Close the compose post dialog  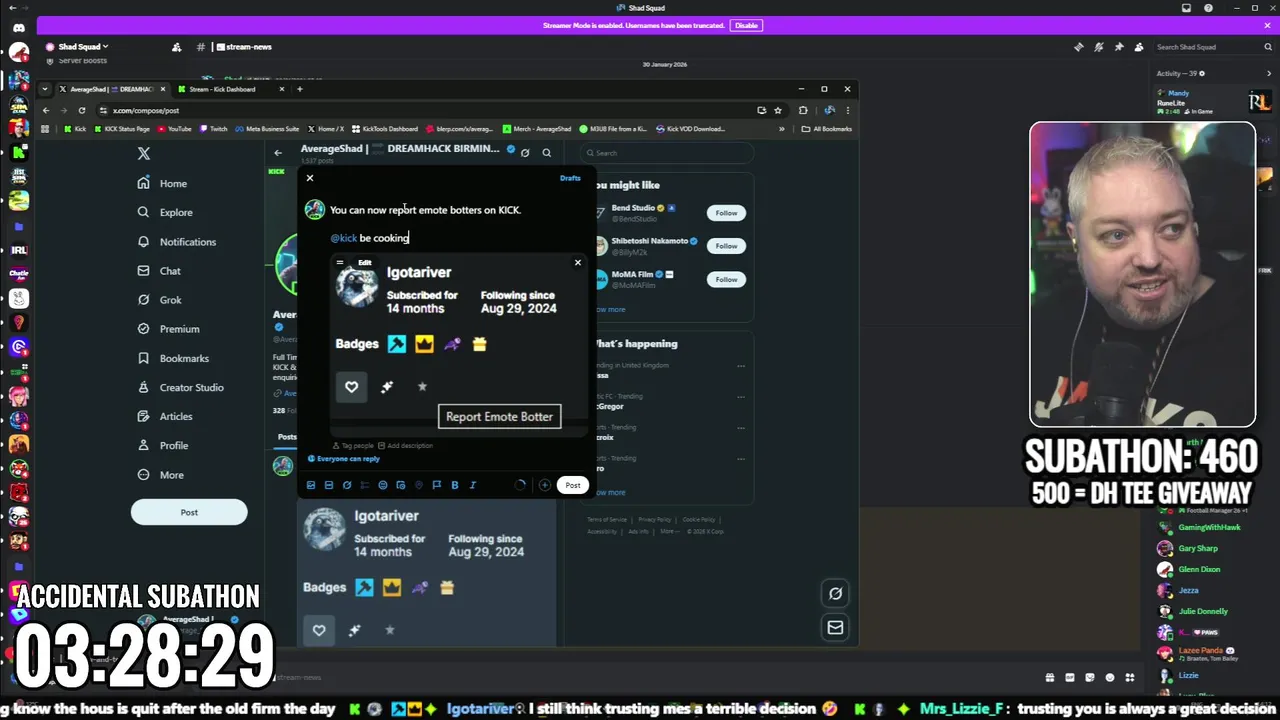[310, 178]
